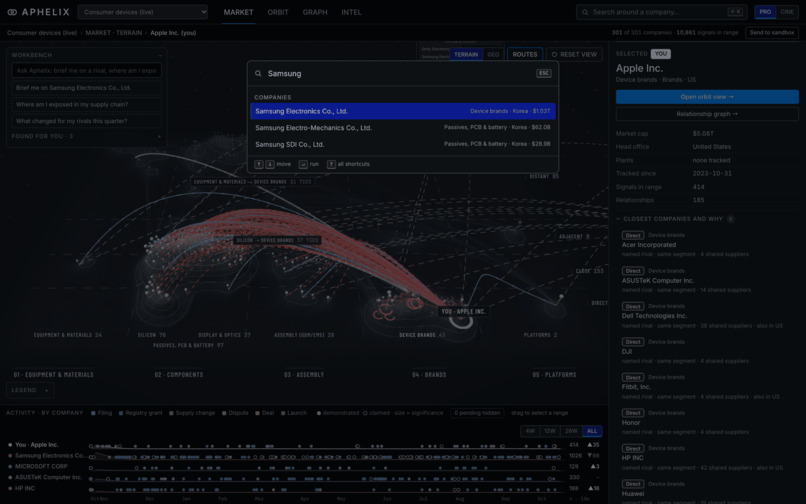Select the 26W time range

pos(571,431)
